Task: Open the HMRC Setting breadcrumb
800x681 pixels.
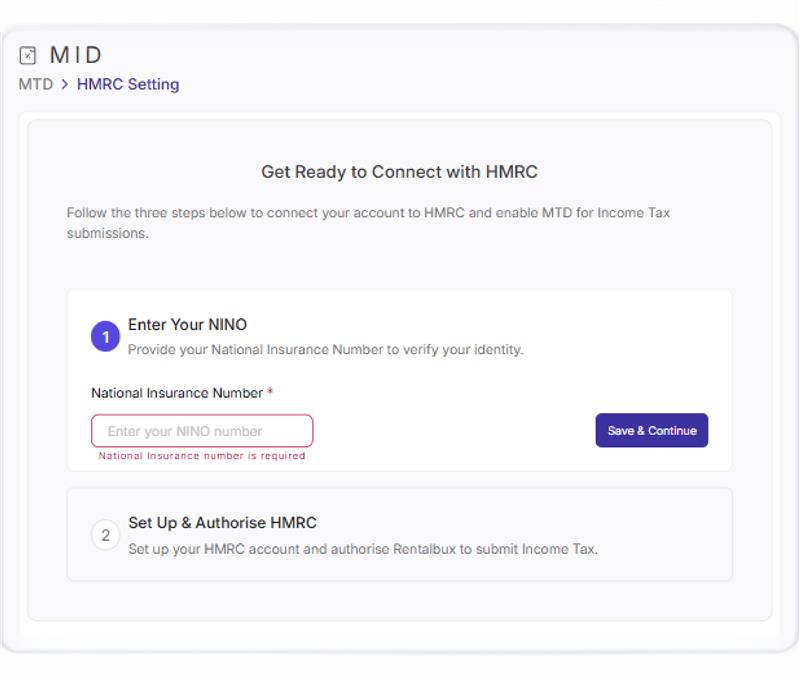Action: click(x=128, y=84)
